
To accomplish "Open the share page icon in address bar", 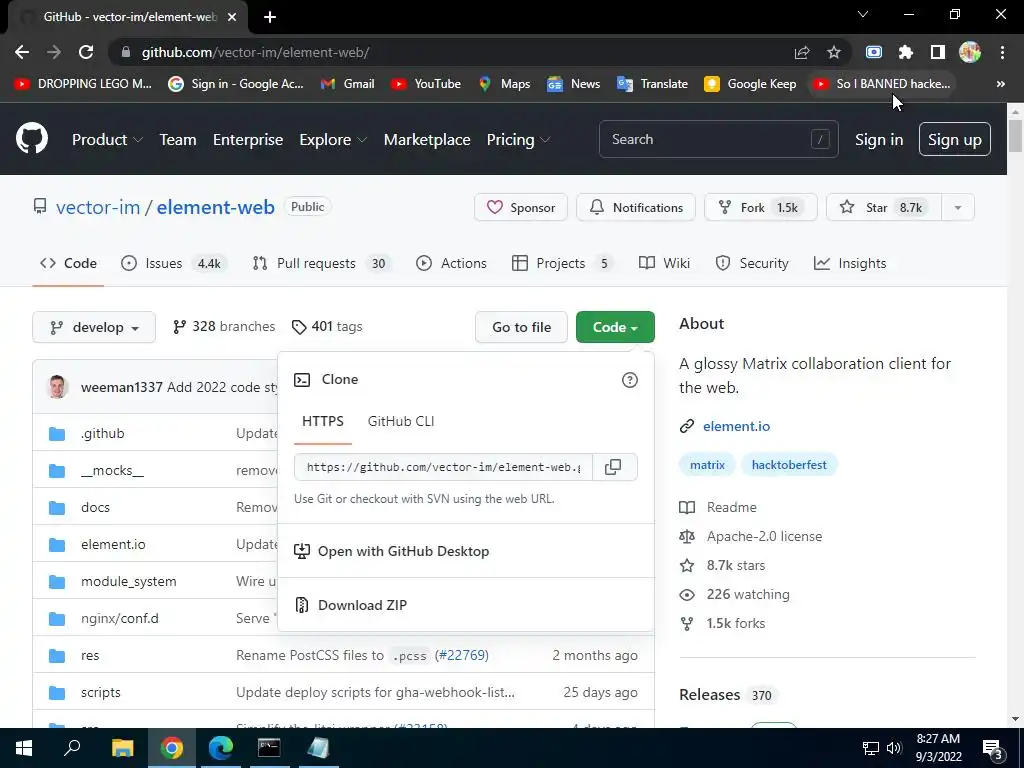I will [802, 52].
